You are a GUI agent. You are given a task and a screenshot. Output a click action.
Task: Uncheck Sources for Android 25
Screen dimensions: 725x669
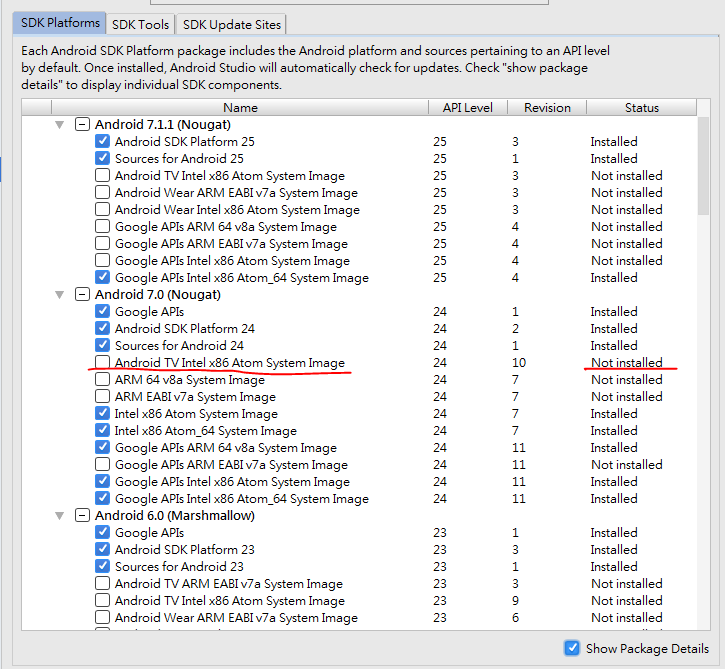[x=102, y=158]
